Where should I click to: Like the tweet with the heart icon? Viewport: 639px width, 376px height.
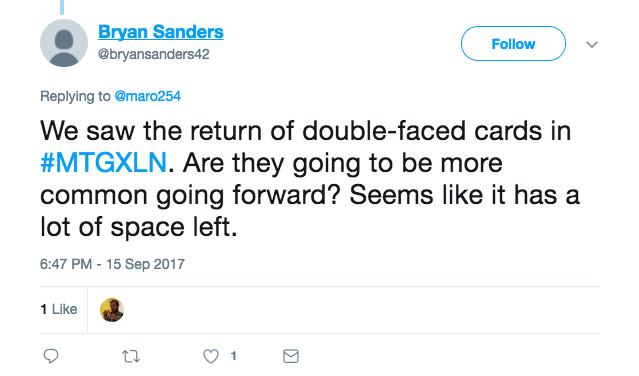[x=211, y=356]
